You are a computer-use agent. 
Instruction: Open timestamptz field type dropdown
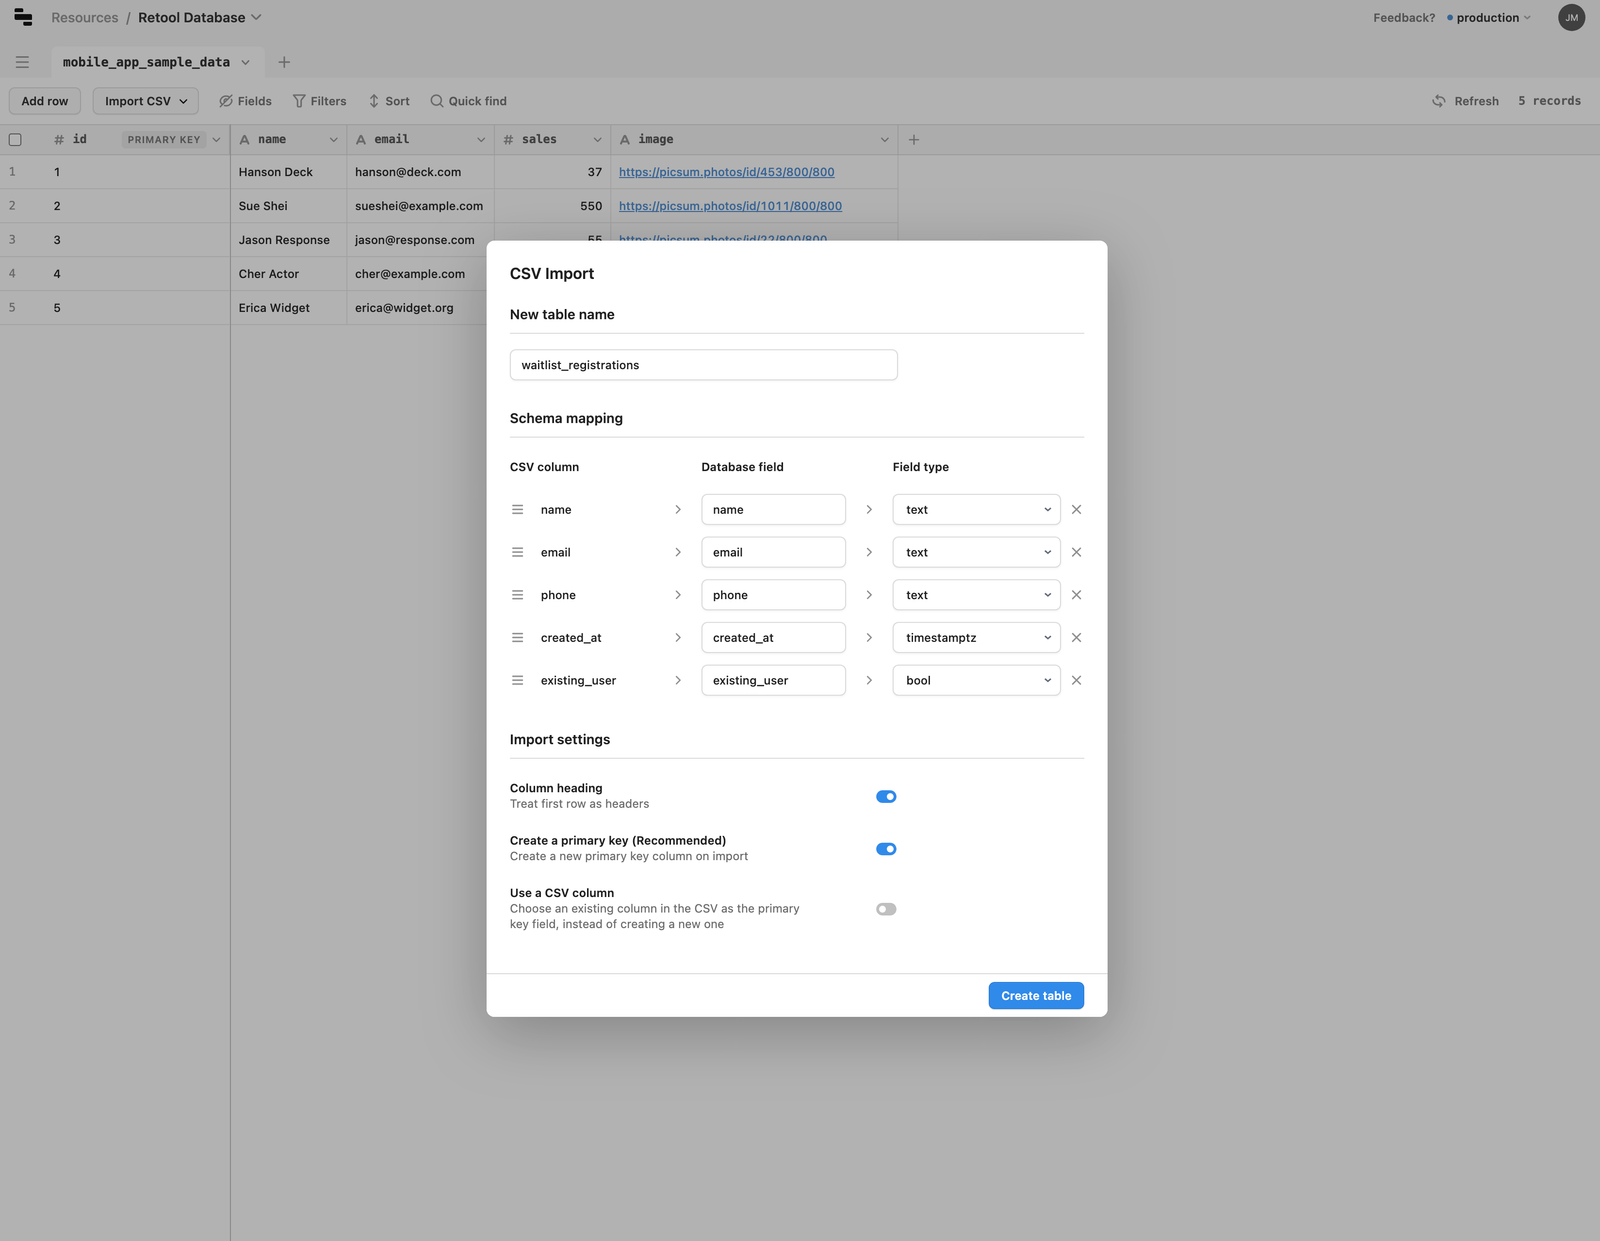[976, 638]
